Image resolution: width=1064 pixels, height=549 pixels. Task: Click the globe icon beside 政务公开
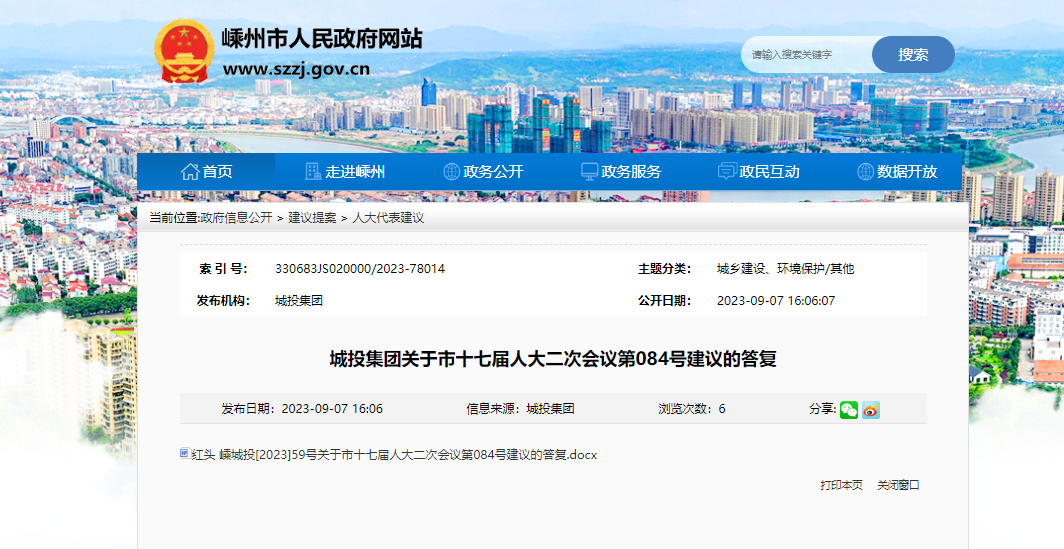coord(451,171)
